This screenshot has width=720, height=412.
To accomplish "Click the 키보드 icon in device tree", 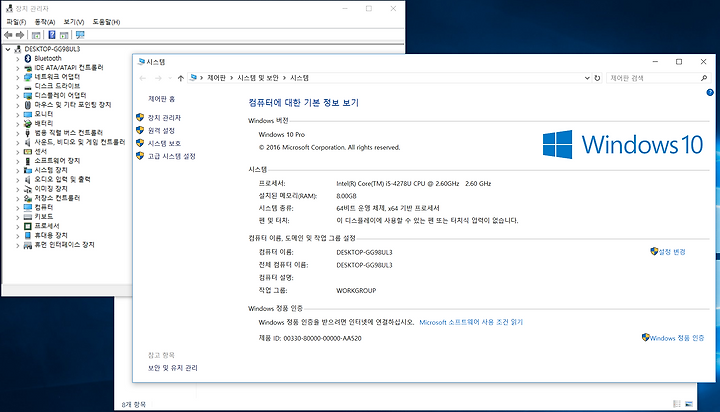I will 28,216.
